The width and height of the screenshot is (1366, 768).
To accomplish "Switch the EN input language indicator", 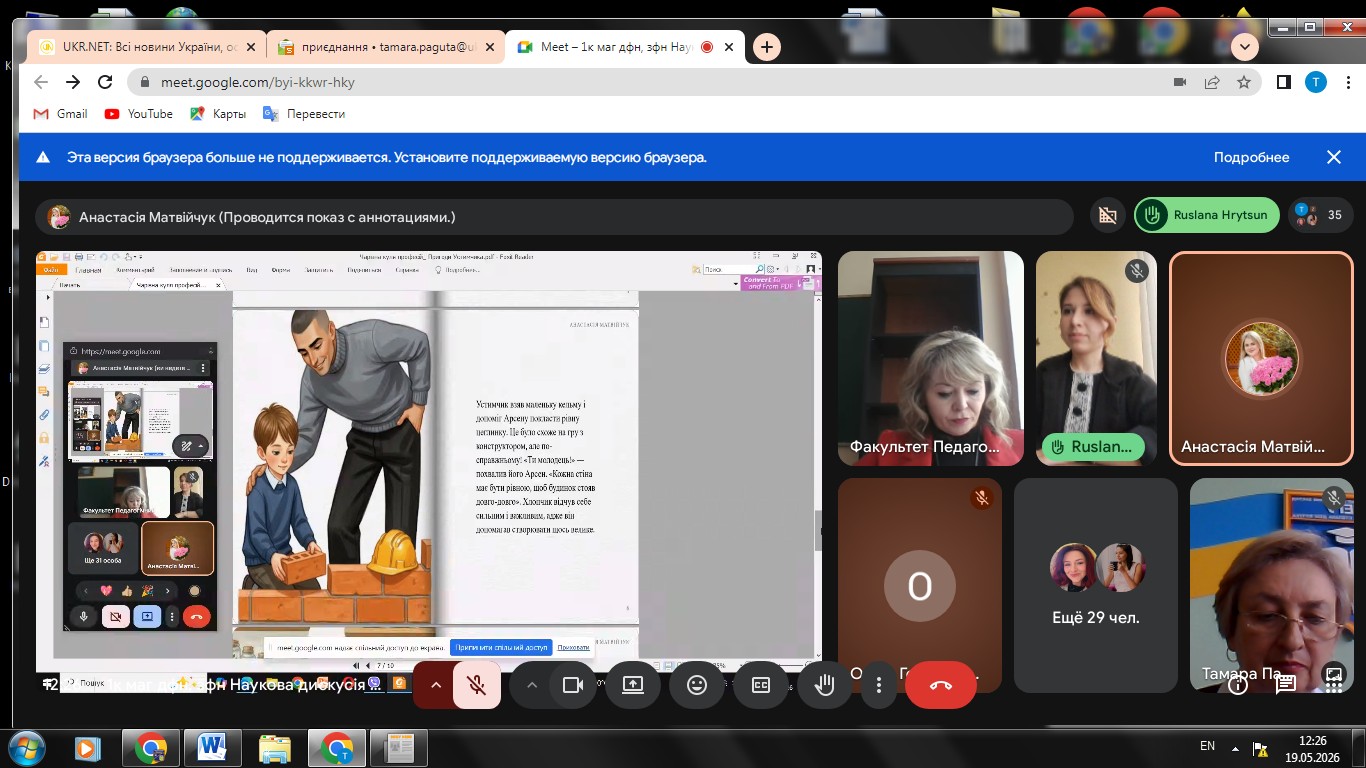I will tap(1207, 746).
